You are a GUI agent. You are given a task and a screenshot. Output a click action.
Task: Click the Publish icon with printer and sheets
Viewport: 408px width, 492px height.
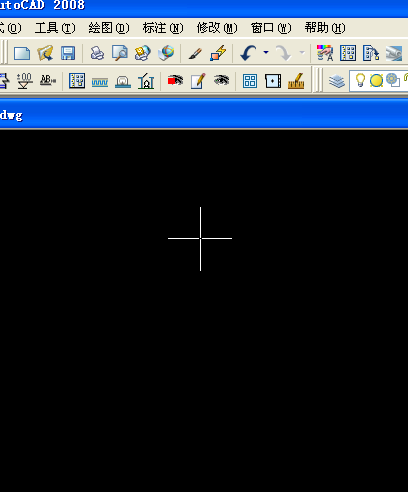[143, 53]
